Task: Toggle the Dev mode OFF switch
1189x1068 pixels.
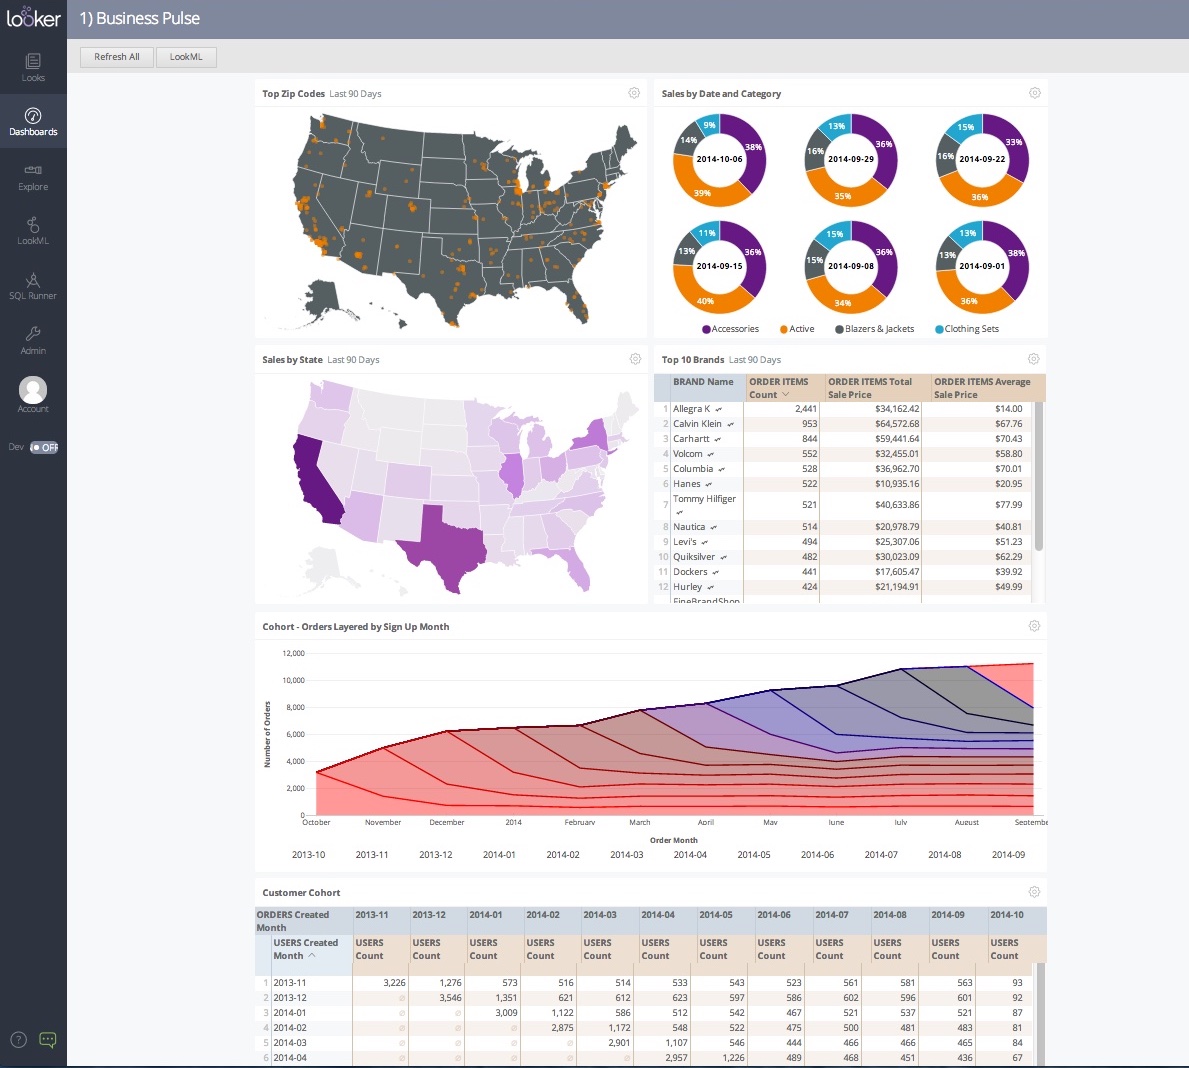Action: click(x=44, y=447)
